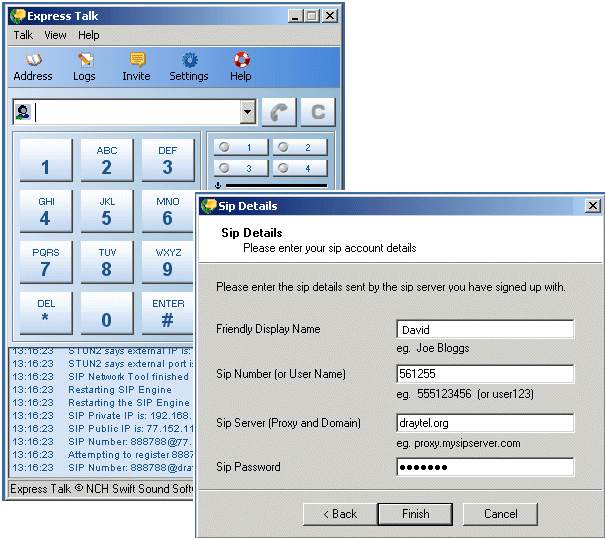
Task: Dial keypad digit 7 PQRS
Action: point(46,262)
